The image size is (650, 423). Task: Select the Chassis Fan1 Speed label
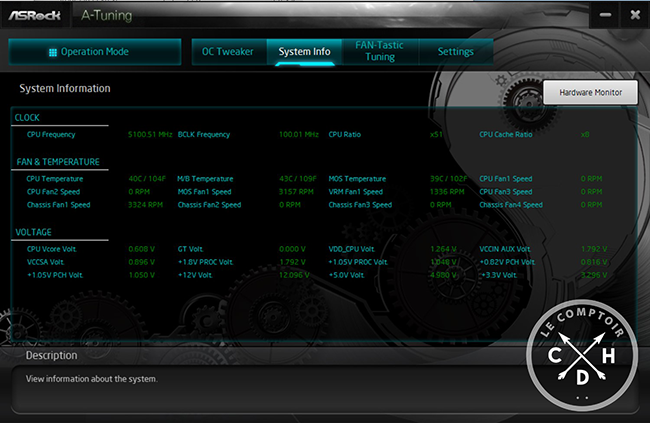tap(59, 204)
